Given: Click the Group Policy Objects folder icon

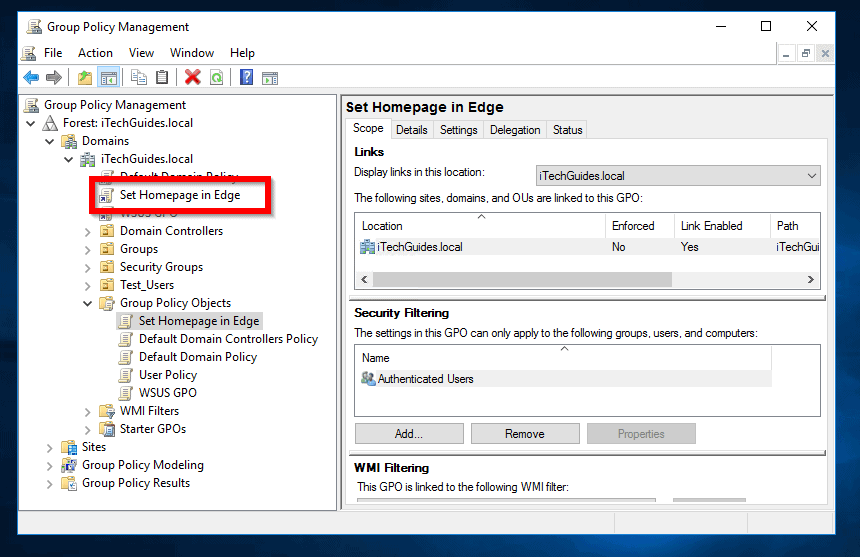Looking at the screenshot, I should (x=107, y=303).
